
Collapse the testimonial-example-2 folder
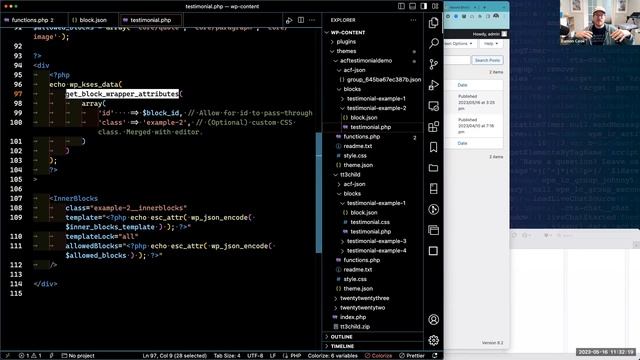pyautogui.click(x=376, y=108)
